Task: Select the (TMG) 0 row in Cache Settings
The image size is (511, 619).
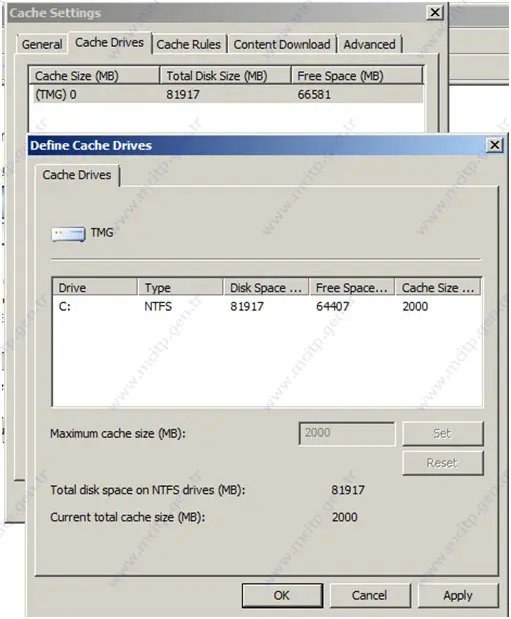Action: [x=228, y=94]
